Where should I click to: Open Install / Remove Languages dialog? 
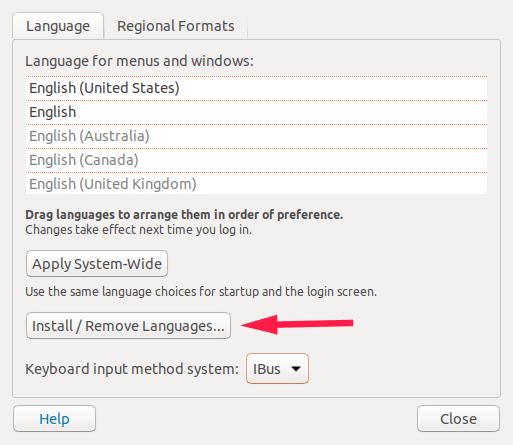point(128,326)
